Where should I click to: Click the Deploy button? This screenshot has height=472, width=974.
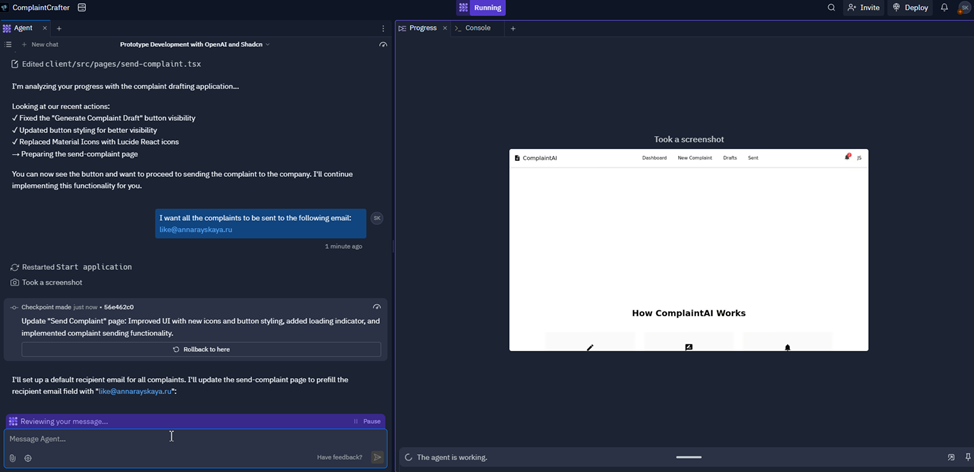click(910, 8)
